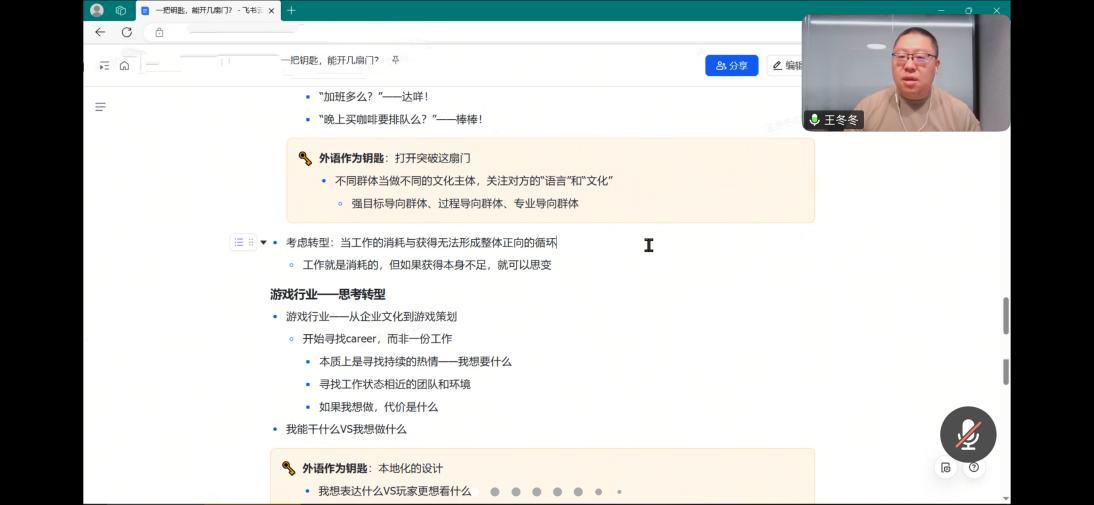Close the 一把钥匙 browser tab

point(271,10)
